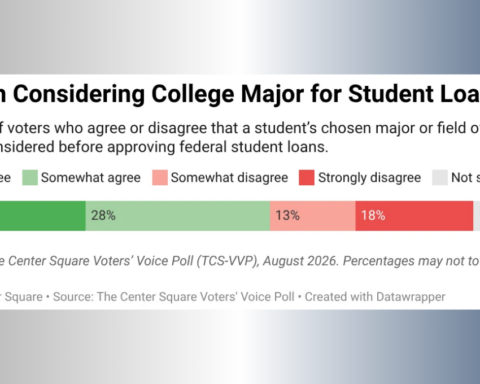Click the Source: The Center Square Voters' Voice Poll text
This screenshot has width=480, height=384.
174,297
